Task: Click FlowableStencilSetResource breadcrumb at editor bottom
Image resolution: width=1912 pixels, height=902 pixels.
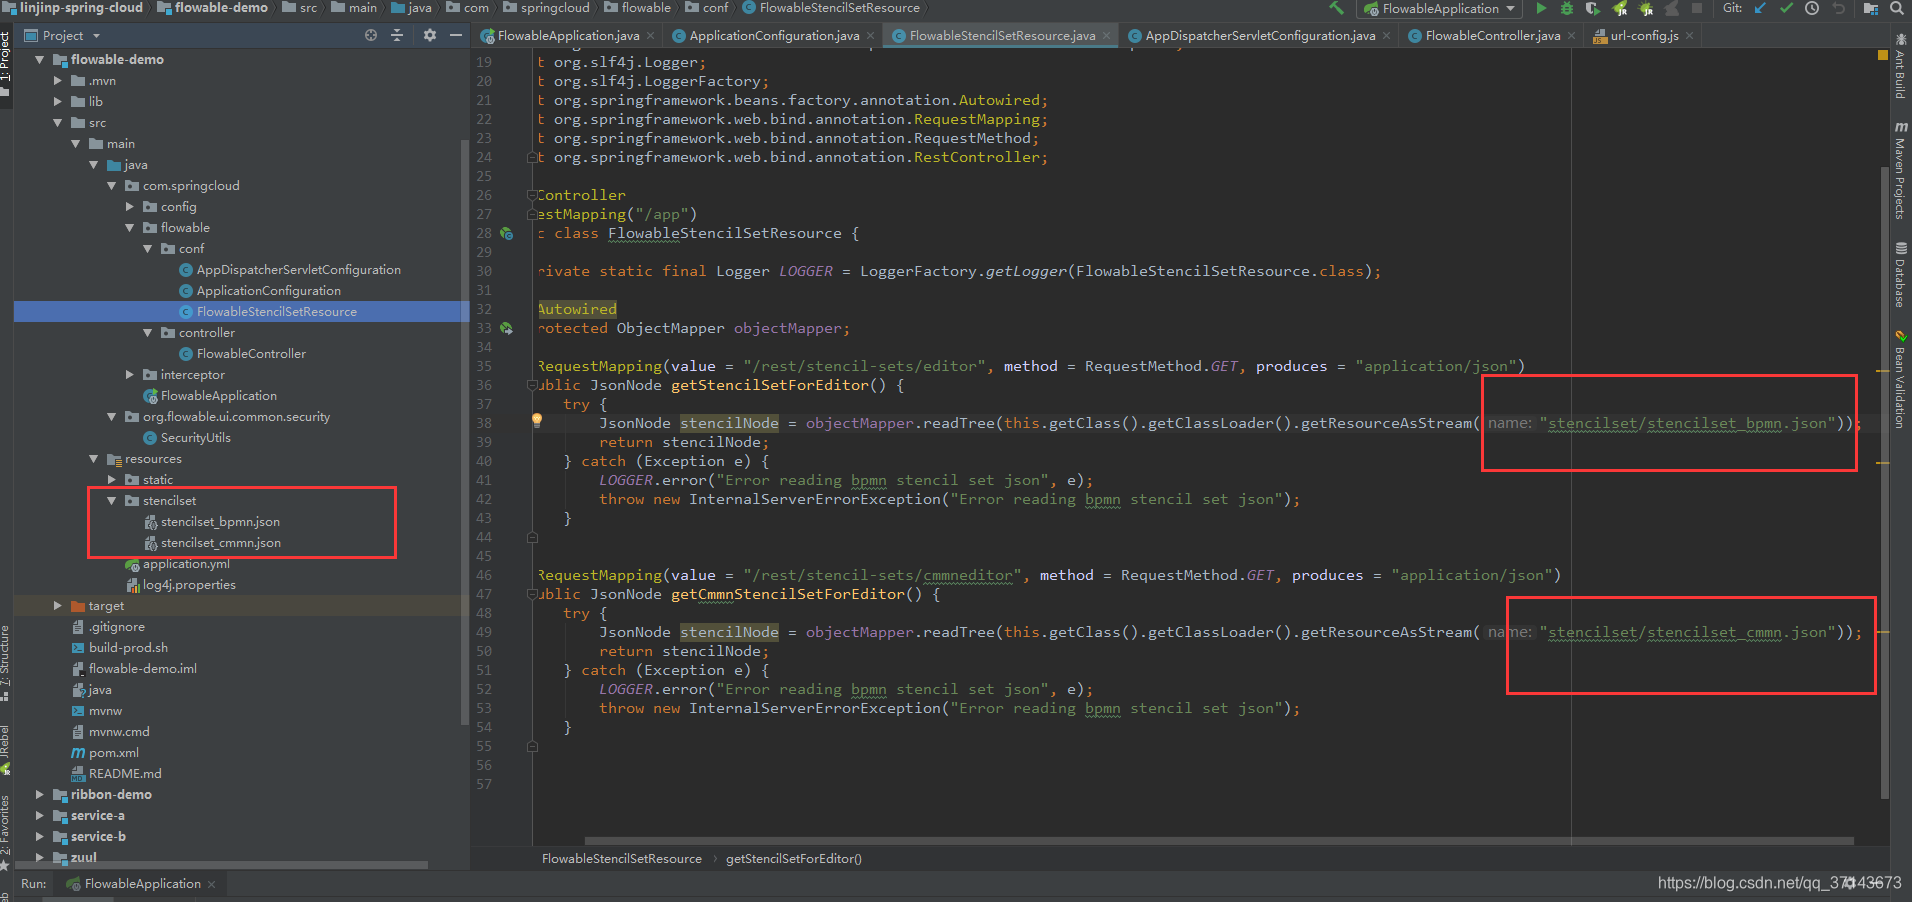Action: (x=622, y=859)
